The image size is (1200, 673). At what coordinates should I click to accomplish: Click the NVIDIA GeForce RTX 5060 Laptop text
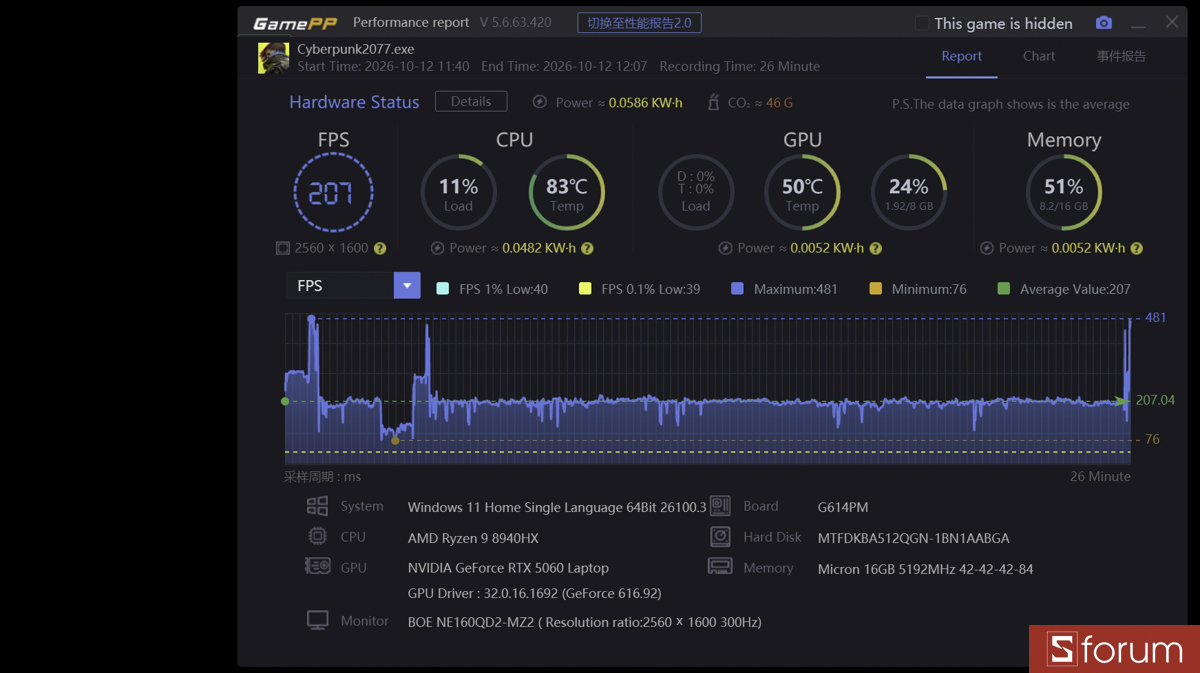tap(508, 568)
